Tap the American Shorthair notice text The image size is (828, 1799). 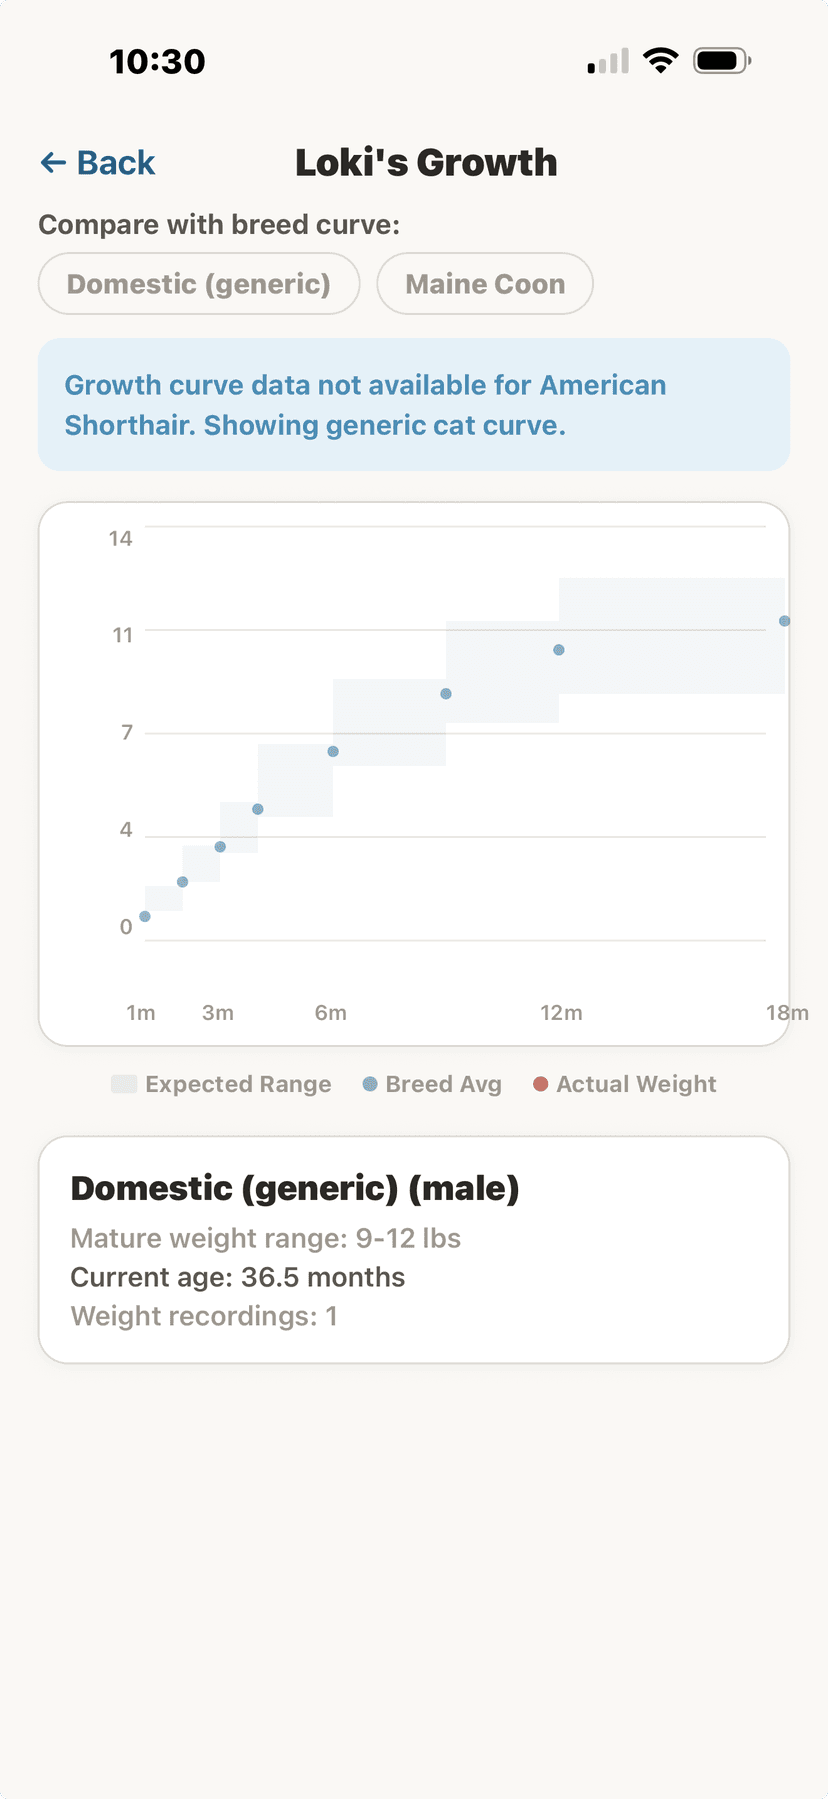(414, 404)
